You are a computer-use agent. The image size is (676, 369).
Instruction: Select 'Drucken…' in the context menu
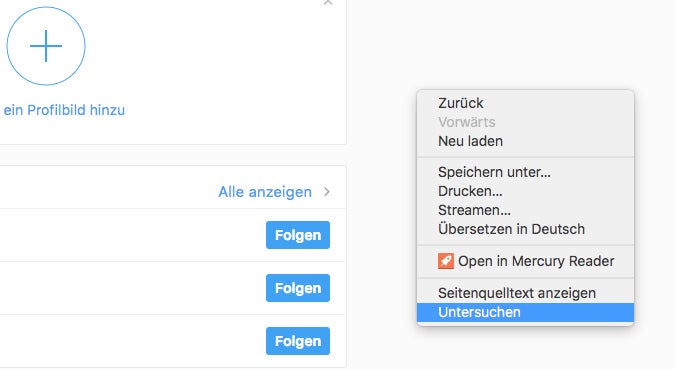tap(525, 191)
